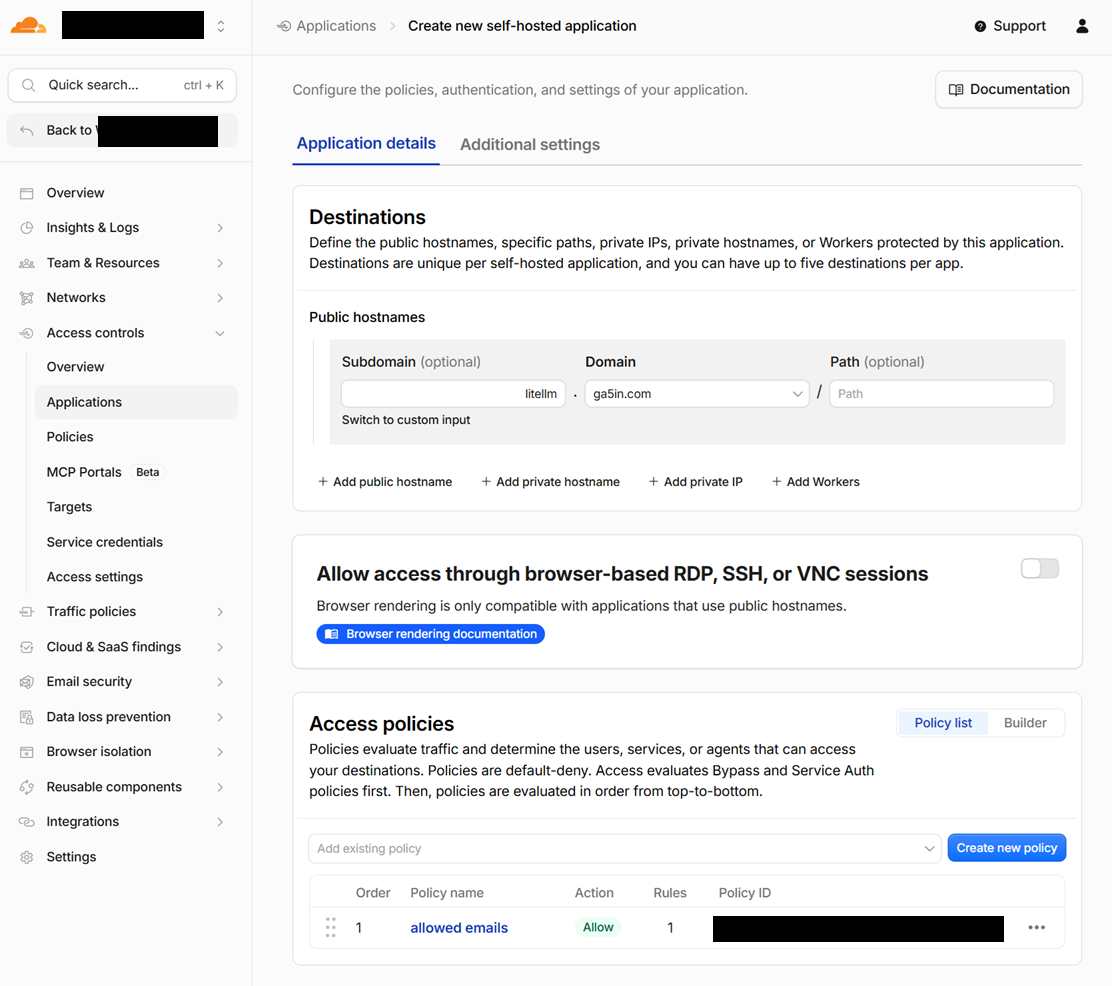Click the Networks sidebar icon
The width and height of the screenshot is (1112, 986).
(x=27, y=298)
